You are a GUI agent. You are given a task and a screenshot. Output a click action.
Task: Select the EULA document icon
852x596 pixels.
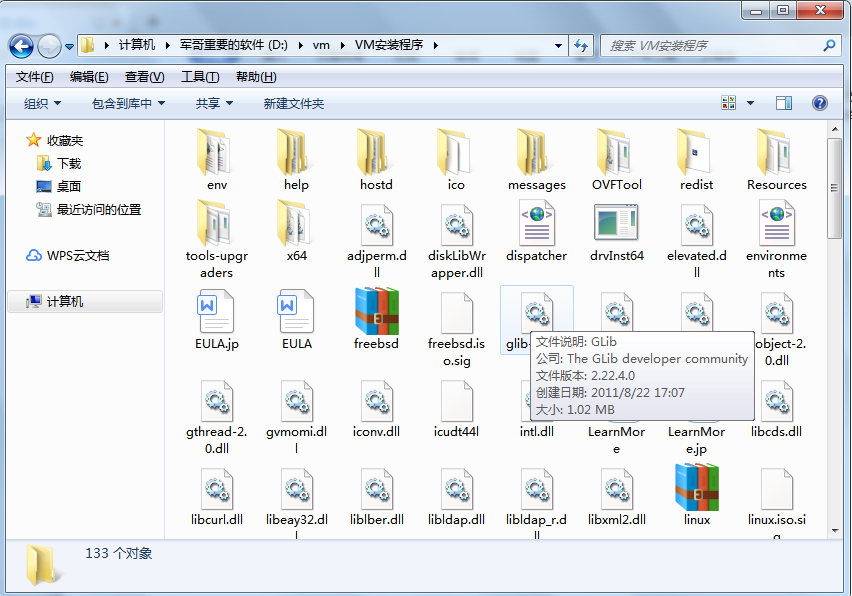296,311
